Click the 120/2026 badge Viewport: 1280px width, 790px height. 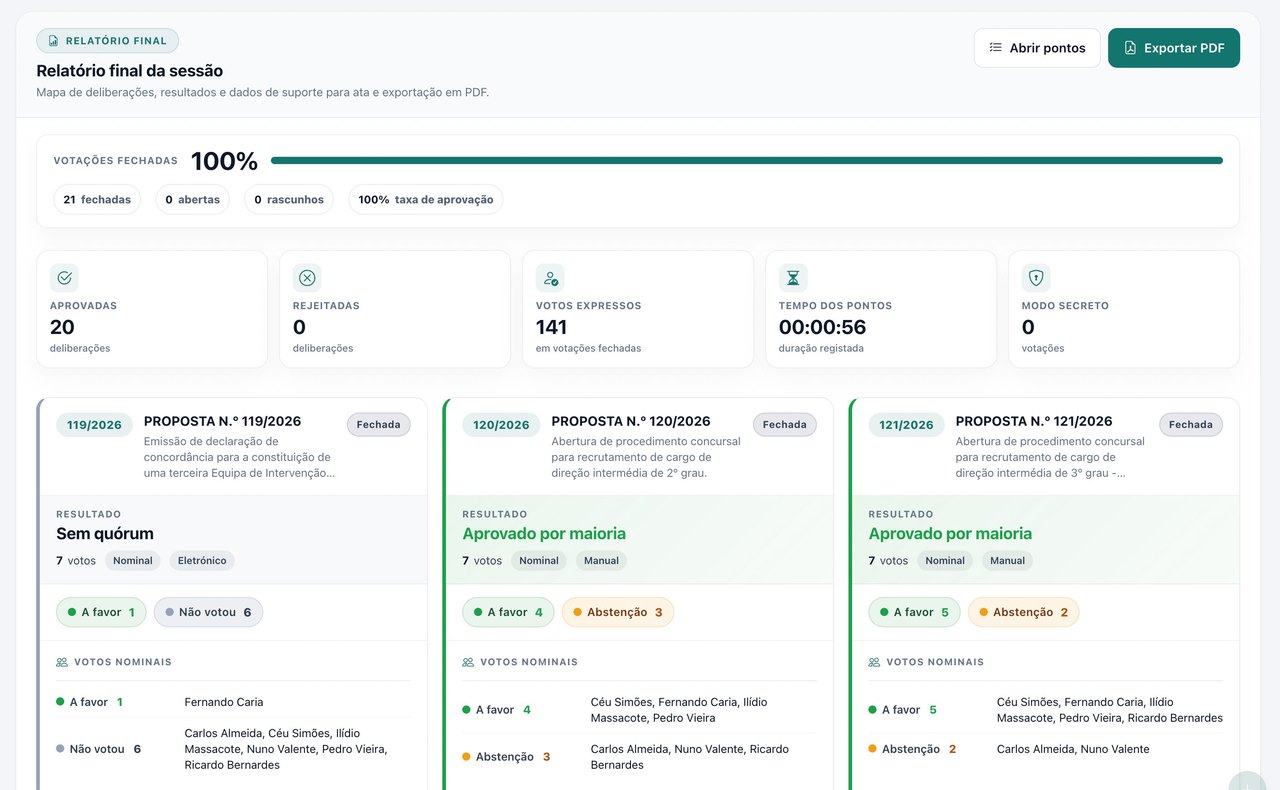pyautogui.click(x=501, y=425)
